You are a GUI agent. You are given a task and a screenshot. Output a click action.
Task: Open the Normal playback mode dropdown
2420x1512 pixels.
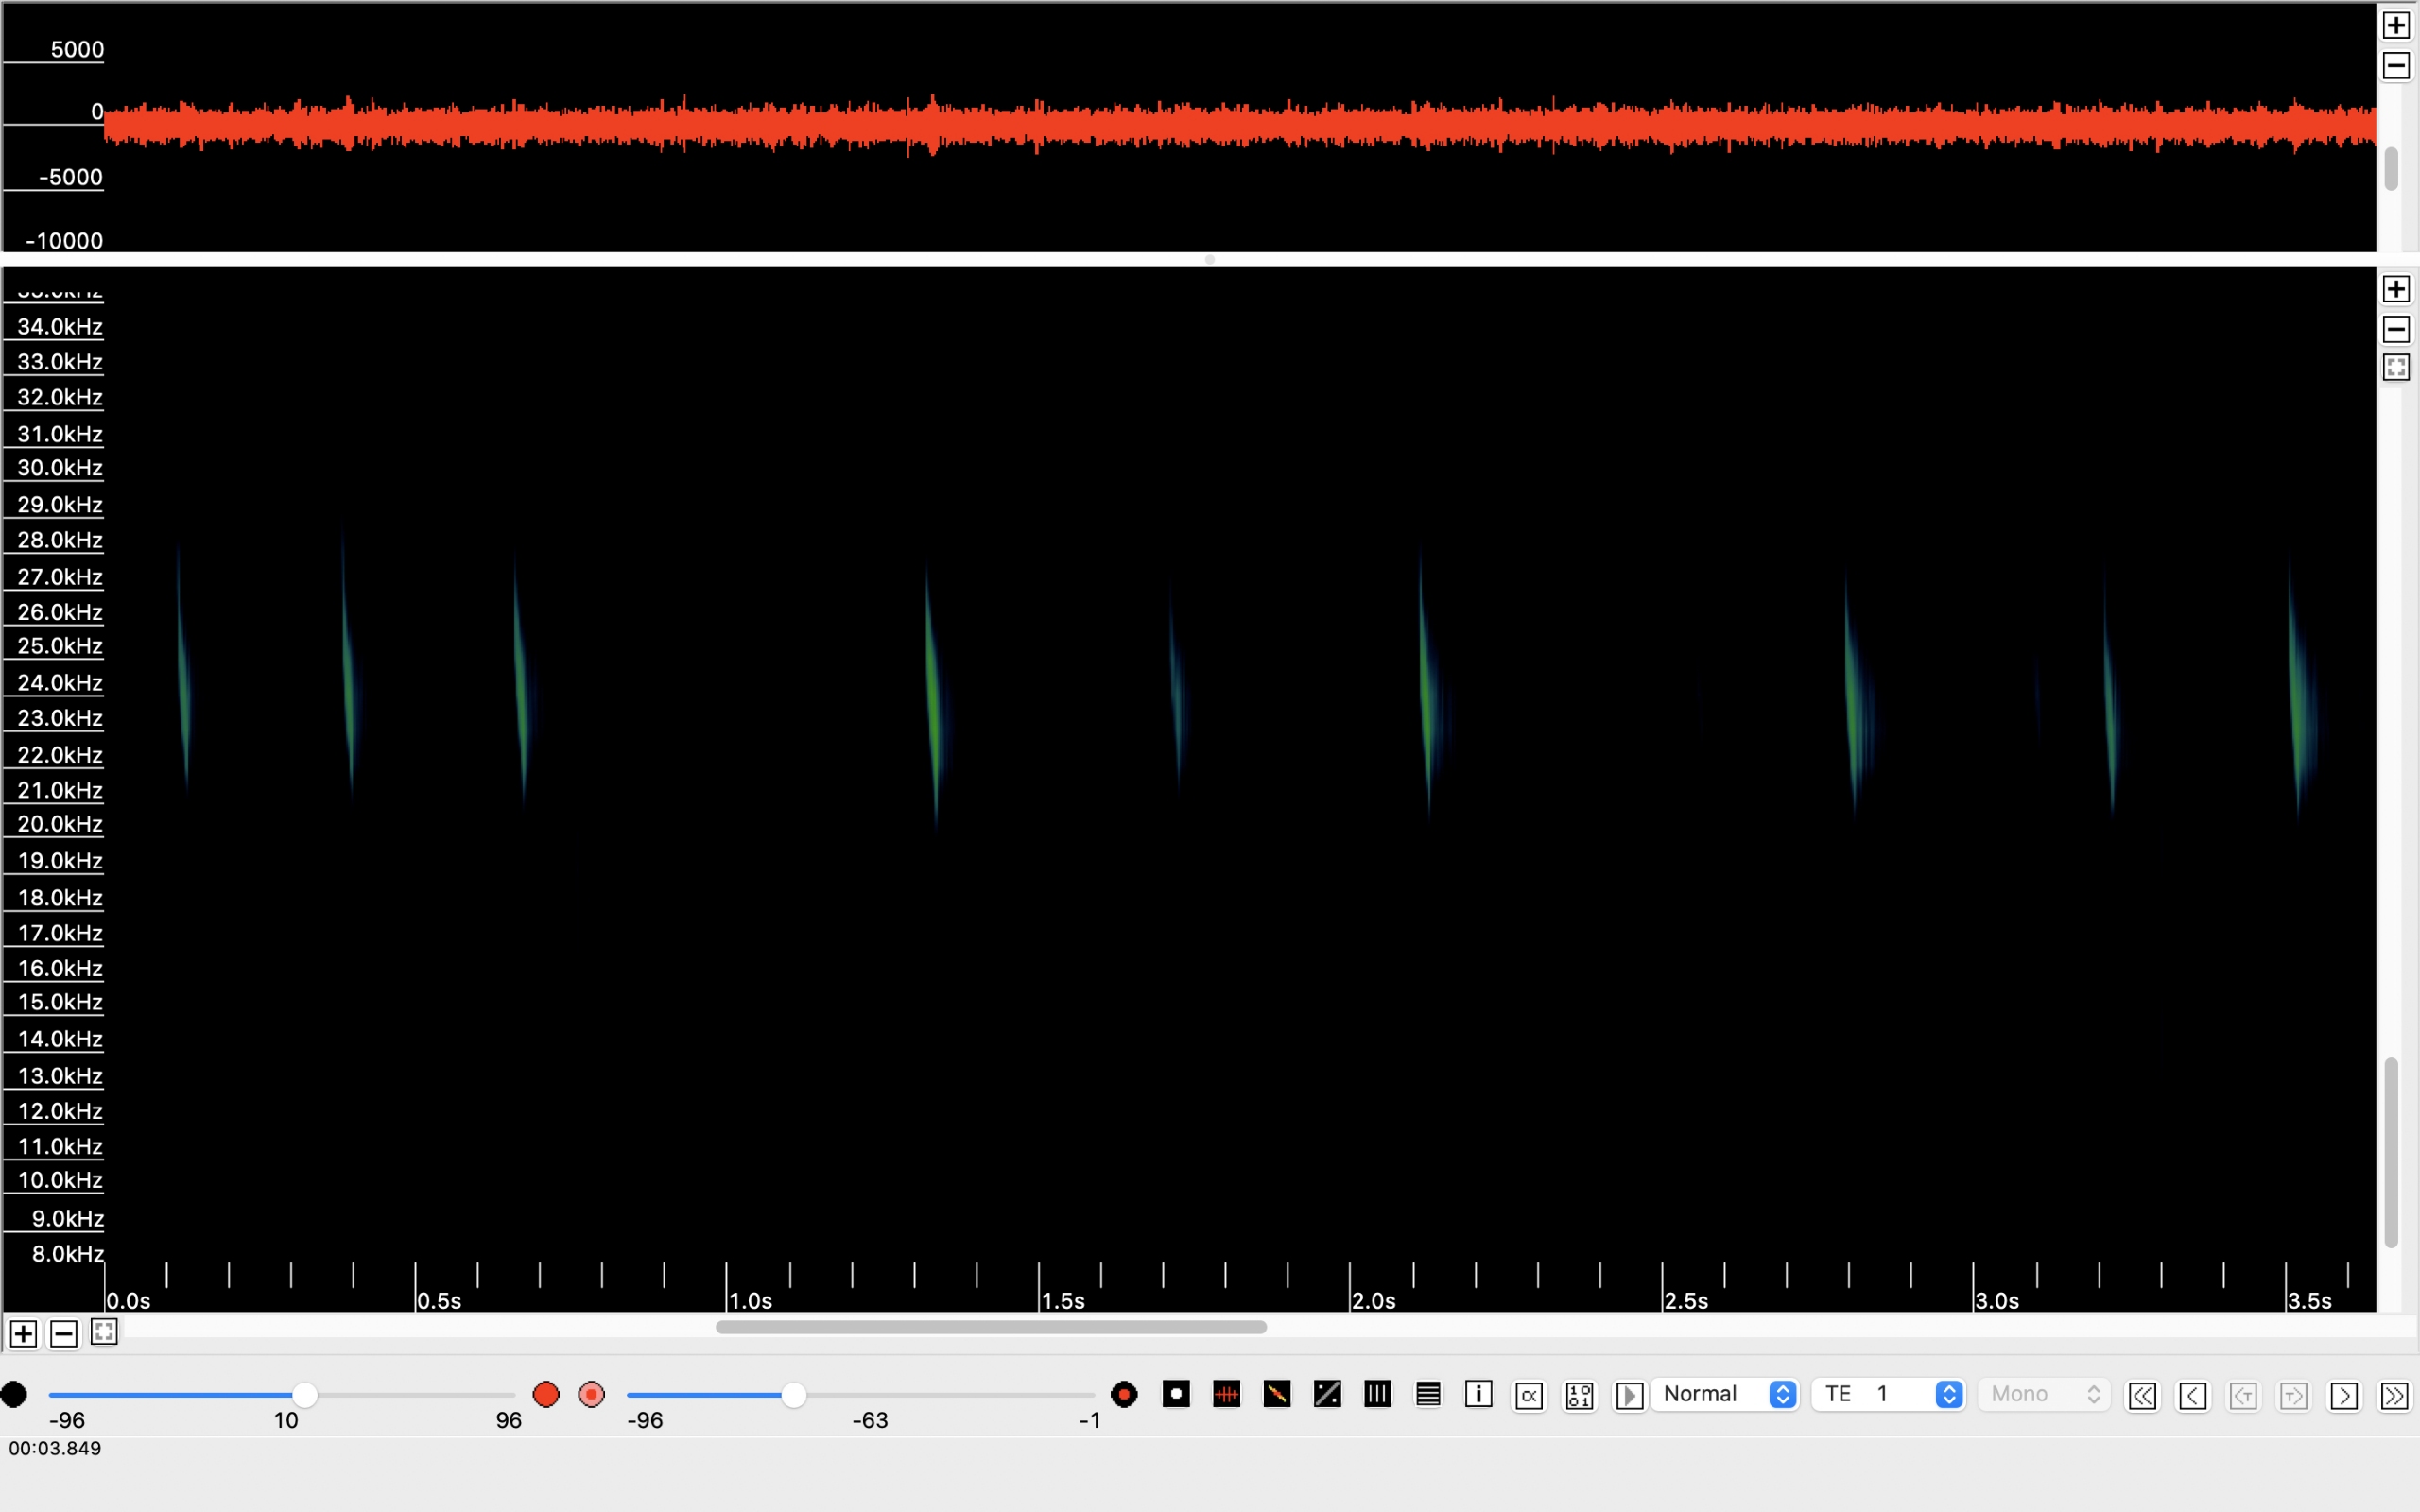[x=1727, y=1394]
